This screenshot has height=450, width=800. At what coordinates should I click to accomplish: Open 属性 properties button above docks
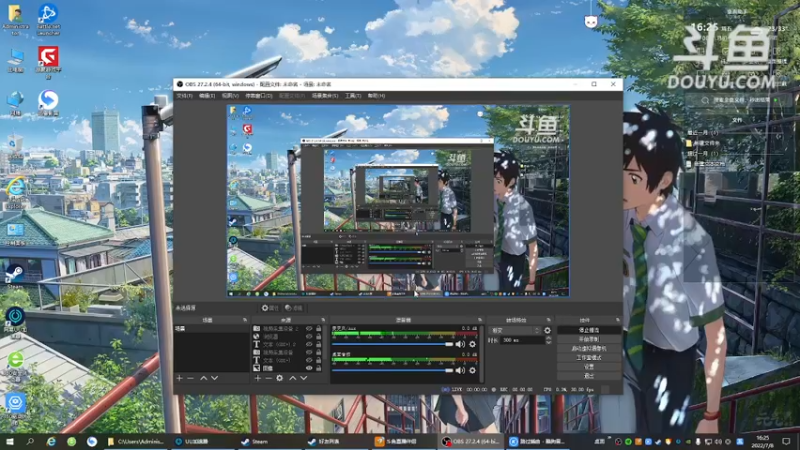tap(270, 308)
